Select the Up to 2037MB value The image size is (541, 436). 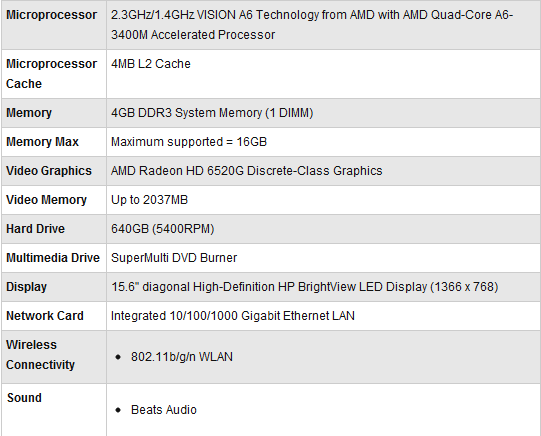[149, 200]
